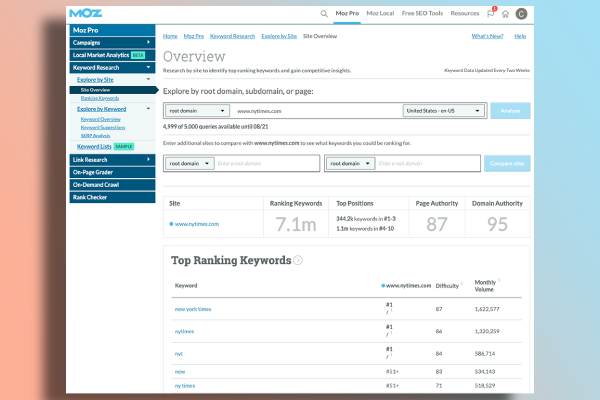
Task: Click first comparison domain input field
Action: click(267, 163)
